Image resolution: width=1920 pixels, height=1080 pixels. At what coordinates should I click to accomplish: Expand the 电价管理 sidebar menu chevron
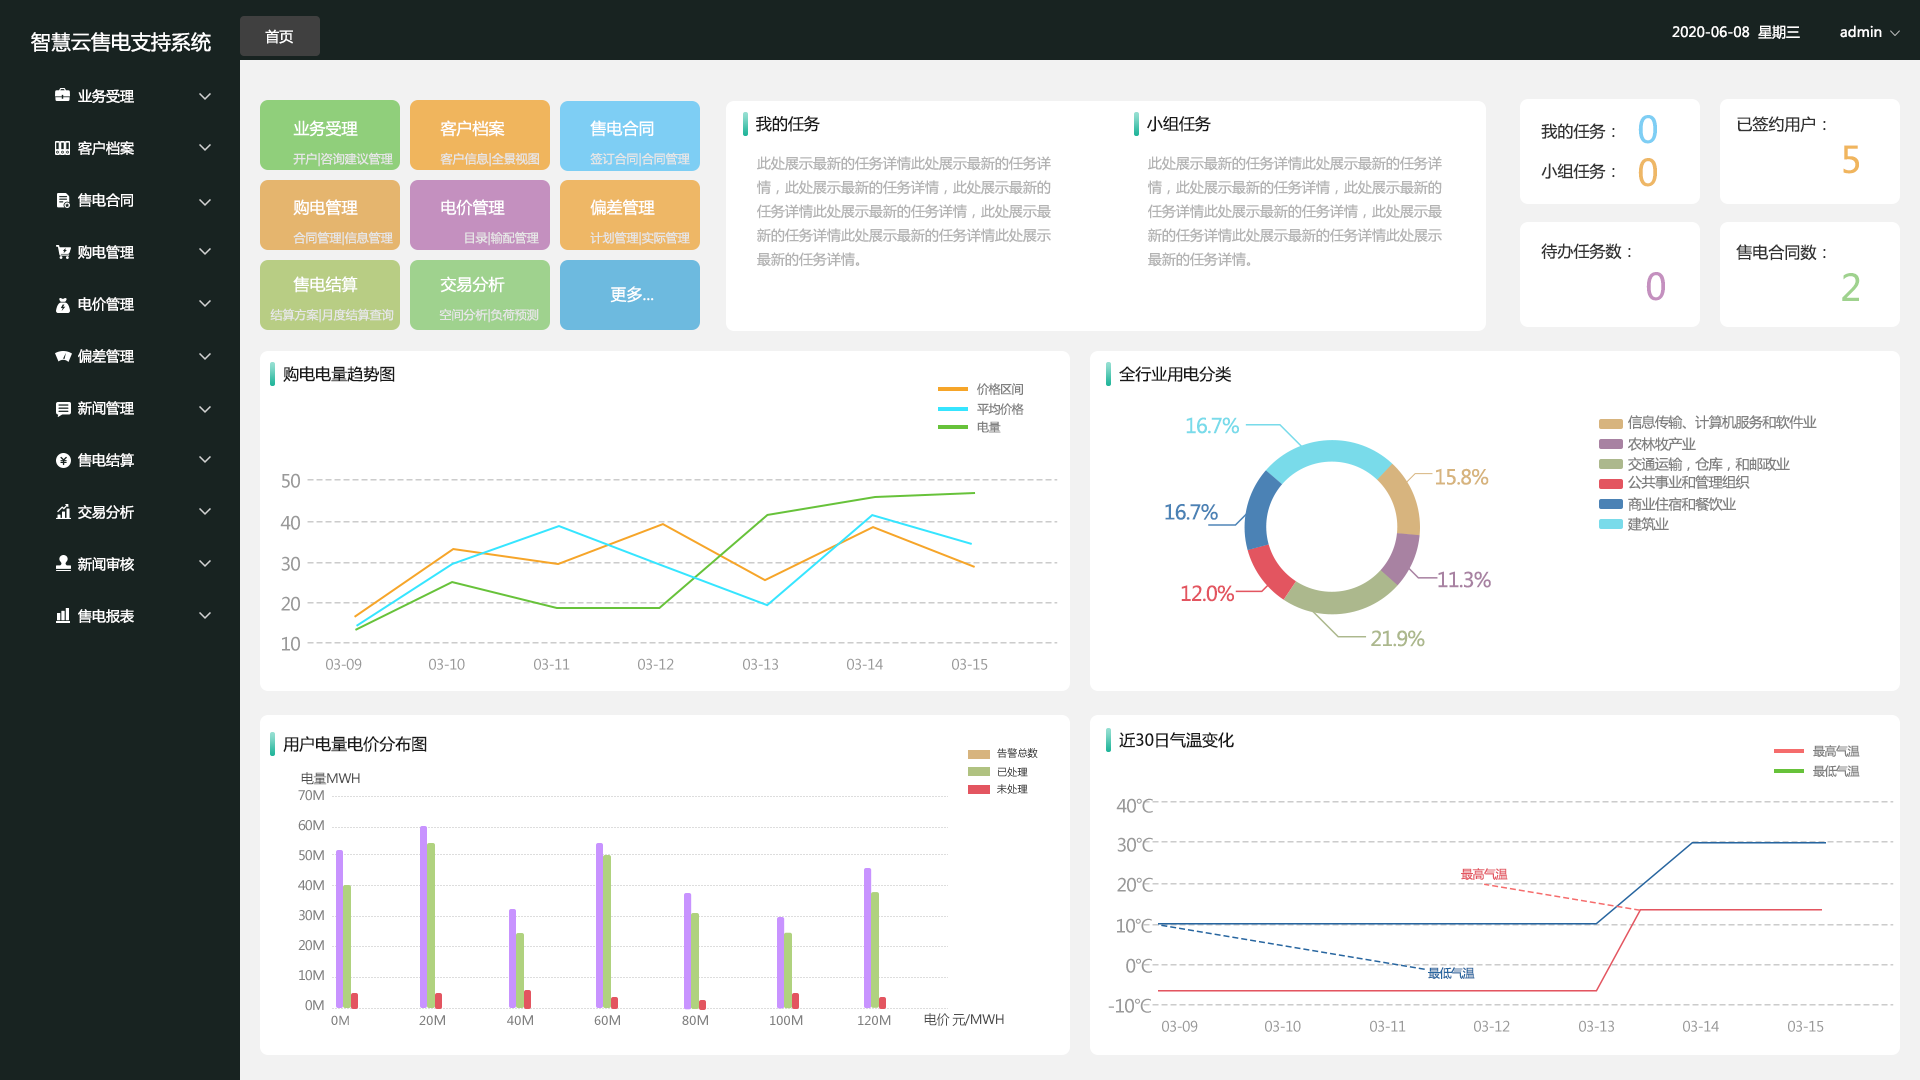pos(205,304)
